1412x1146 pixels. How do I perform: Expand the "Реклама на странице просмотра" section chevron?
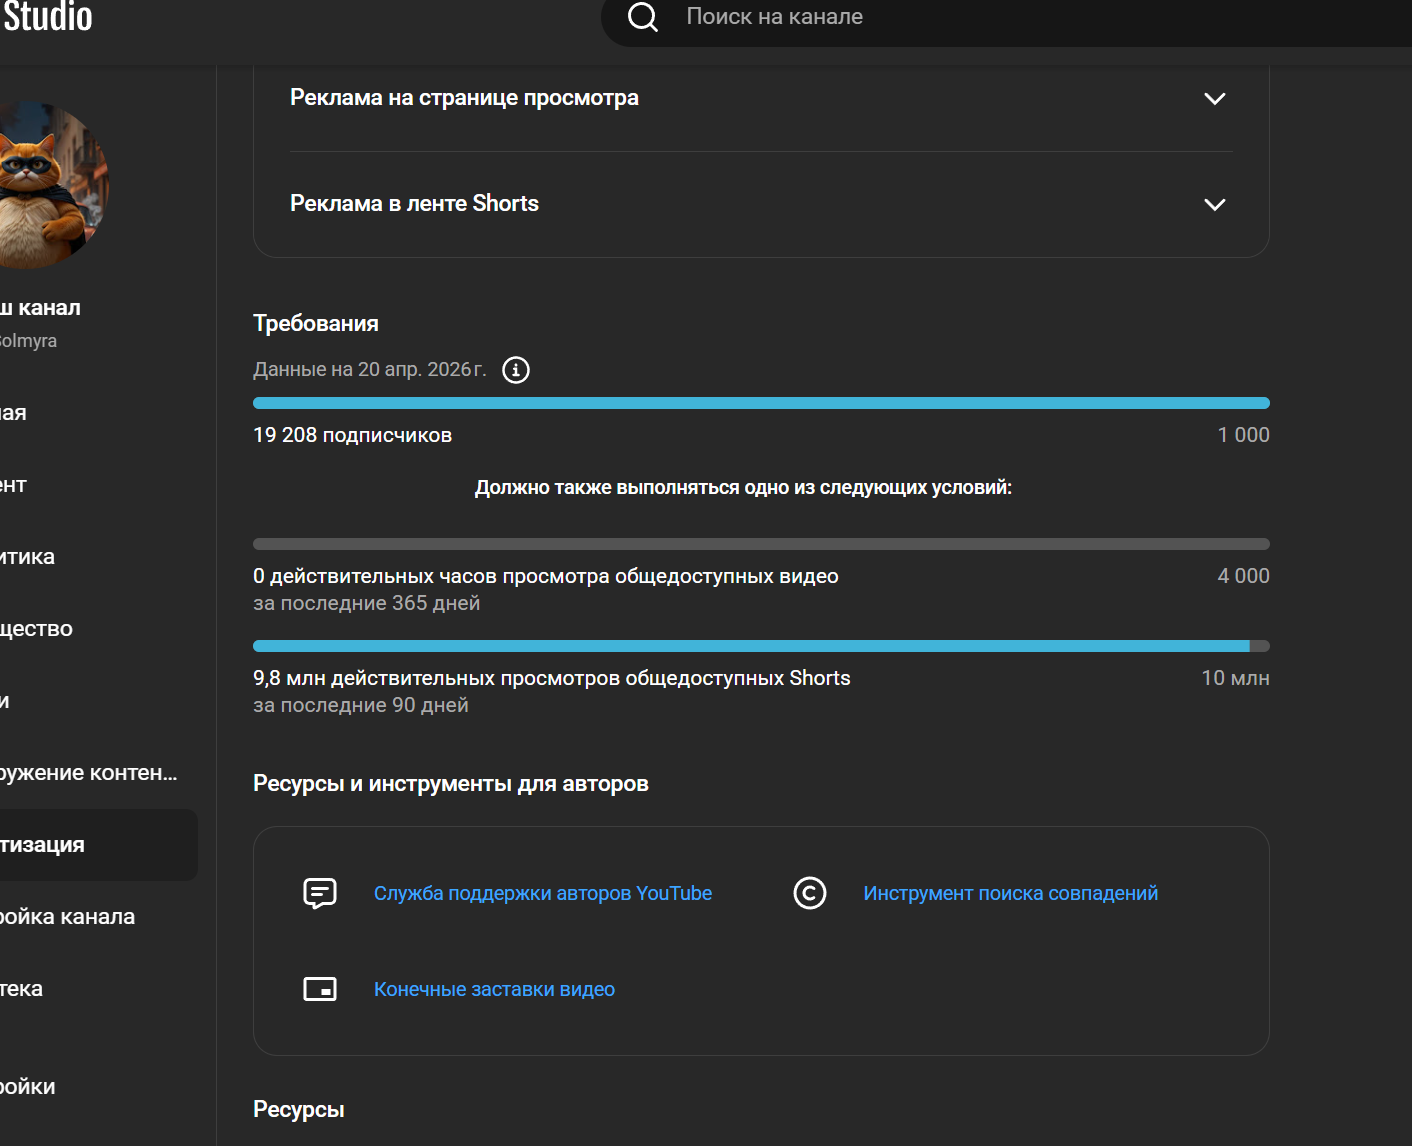click(1215, 98)
